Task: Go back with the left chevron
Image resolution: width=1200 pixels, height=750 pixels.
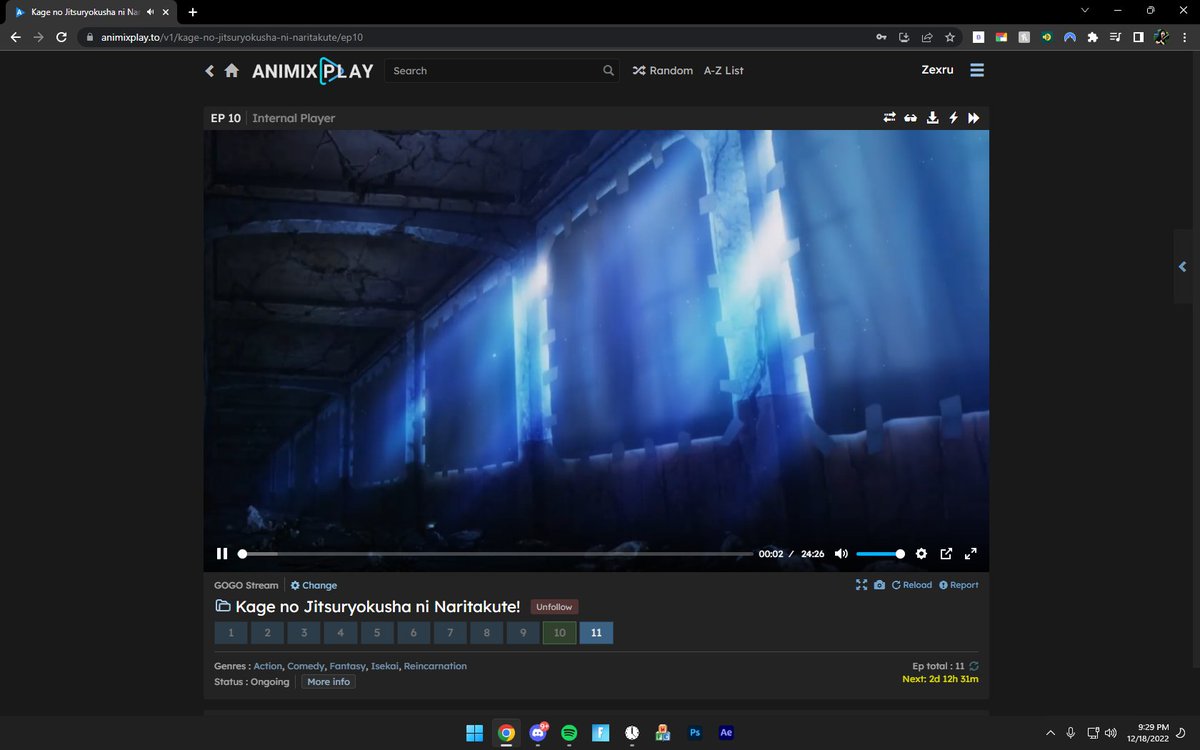Action: [x=210, y=71]
